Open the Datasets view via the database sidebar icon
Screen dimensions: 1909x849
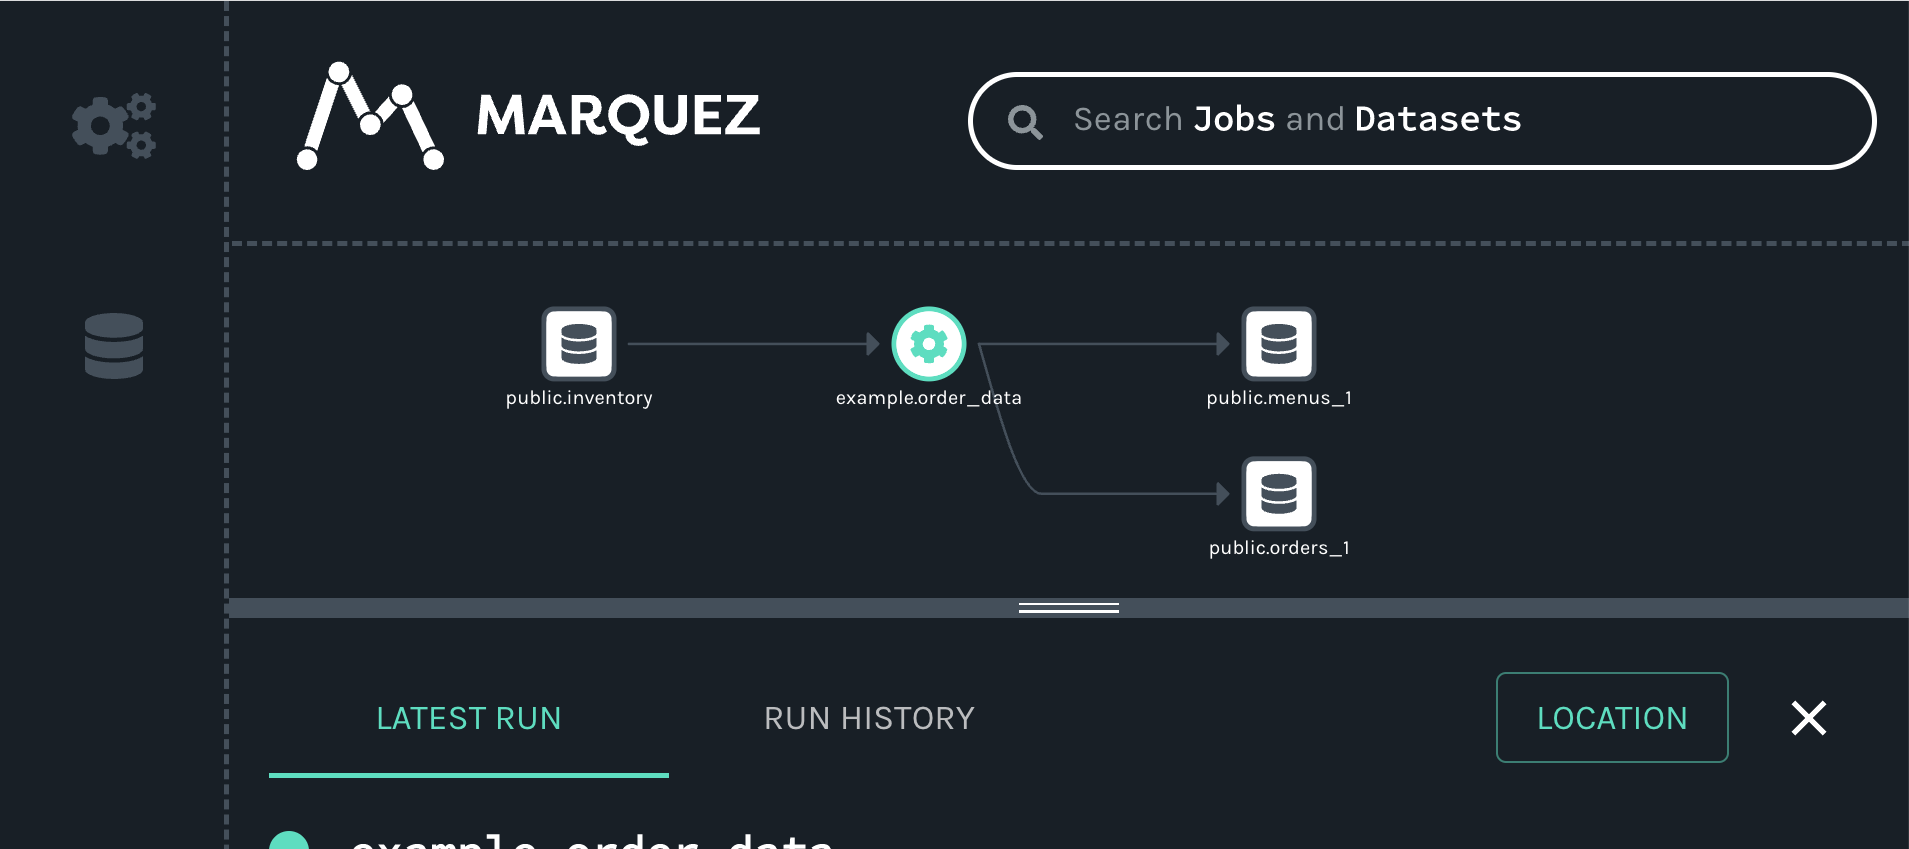pos(114,346)
